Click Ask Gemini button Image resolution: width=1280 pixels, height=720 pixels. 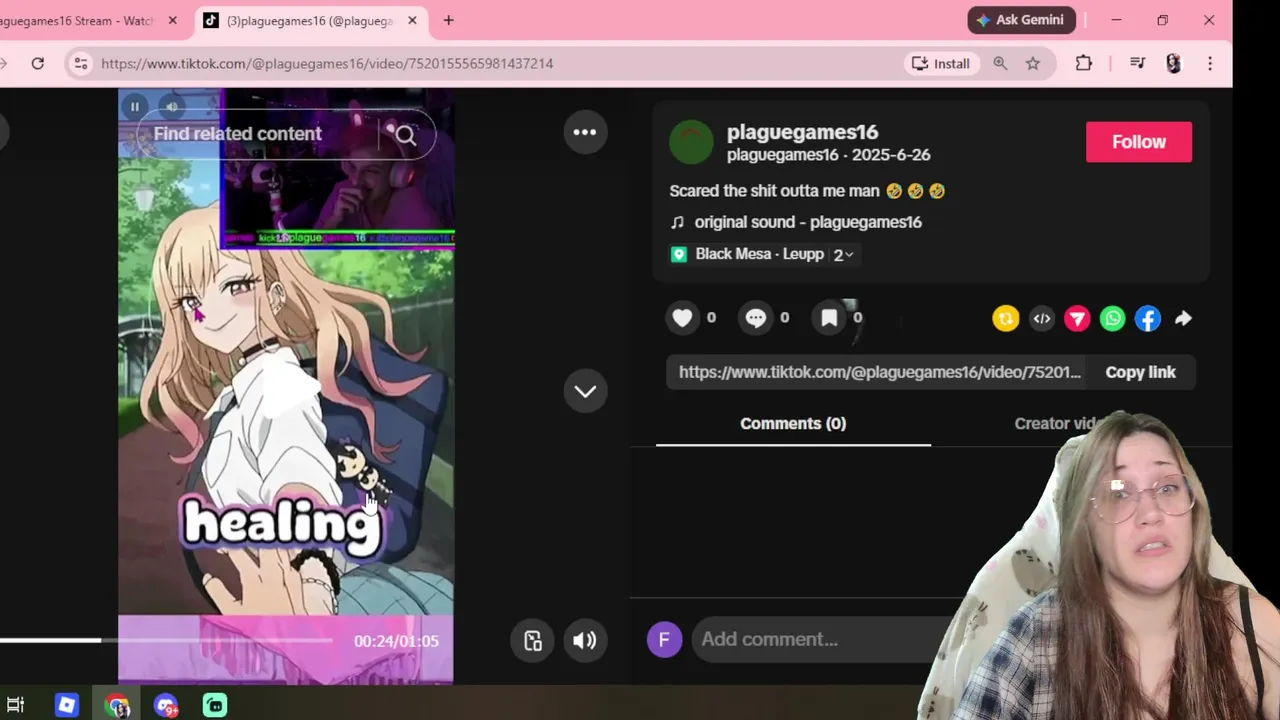[1022, 20]
